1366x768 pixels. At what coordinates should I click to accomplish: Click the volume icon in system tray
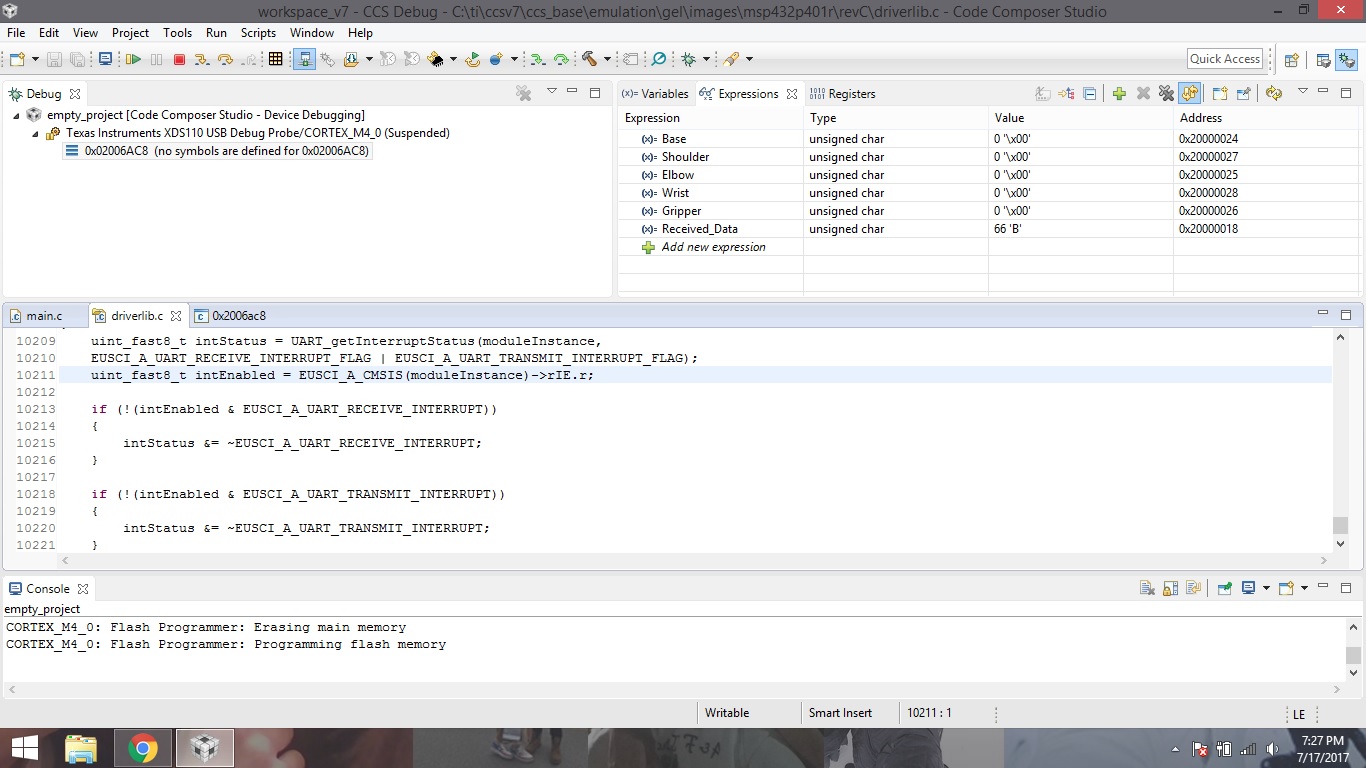point(1272,749)
